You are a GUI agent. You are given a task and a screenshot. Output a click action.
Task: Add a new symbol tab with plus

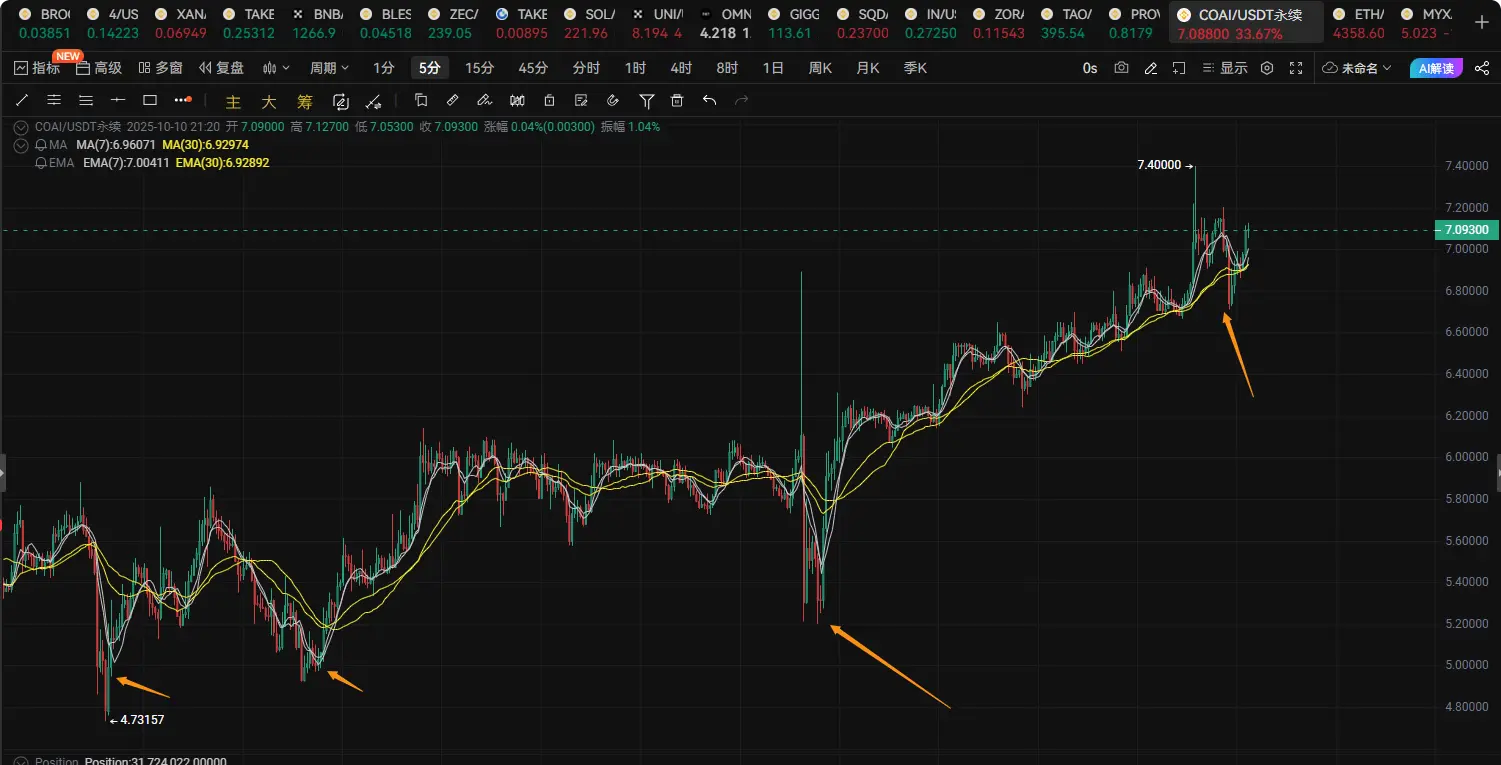[1481, 22]
